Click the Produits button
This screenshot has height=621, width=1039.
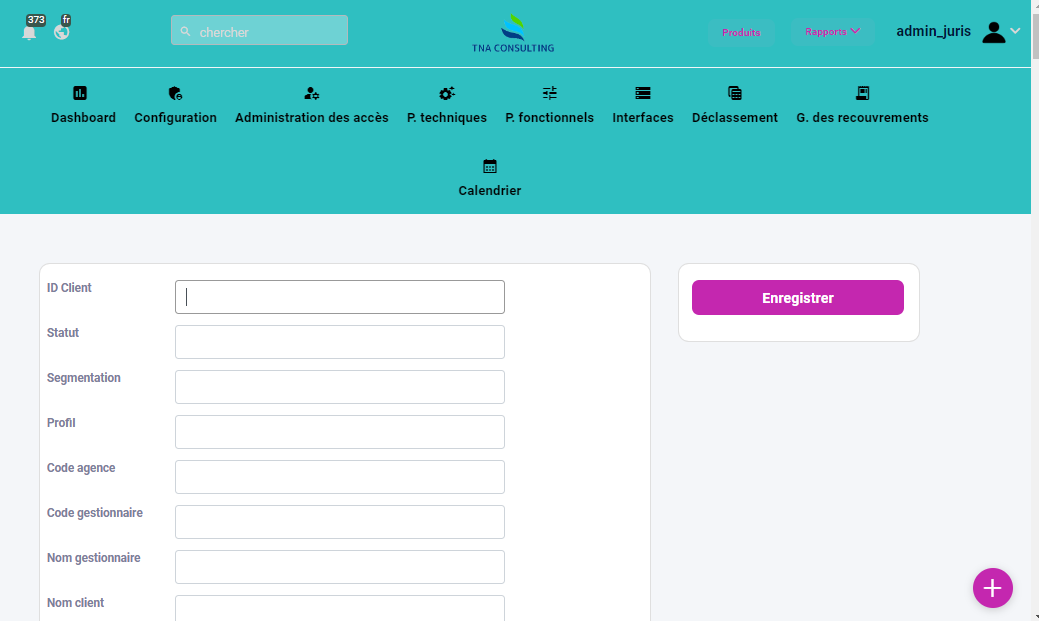point(741,33)
